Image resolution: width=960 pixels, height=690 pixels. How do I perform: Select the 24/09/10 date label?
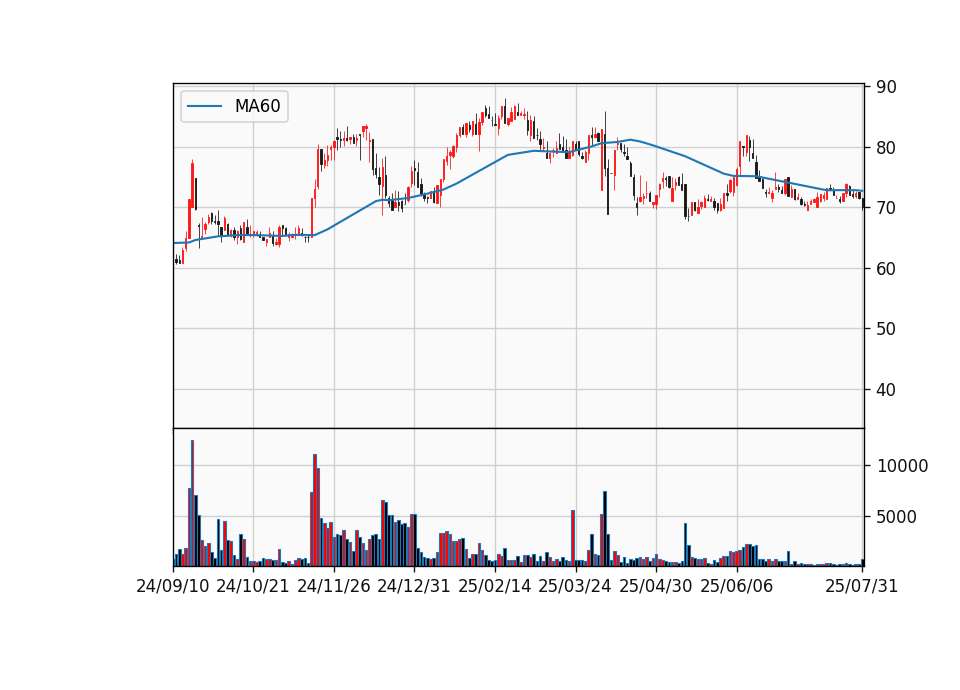pos(173,586)
